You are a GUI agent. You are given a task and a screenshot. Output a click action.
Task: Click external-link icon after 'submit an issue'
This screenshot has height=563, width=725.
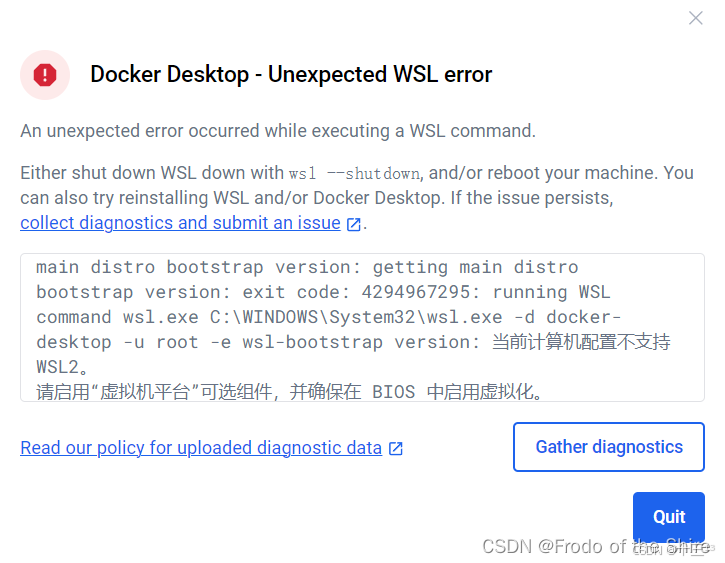(x=353, y=224)
